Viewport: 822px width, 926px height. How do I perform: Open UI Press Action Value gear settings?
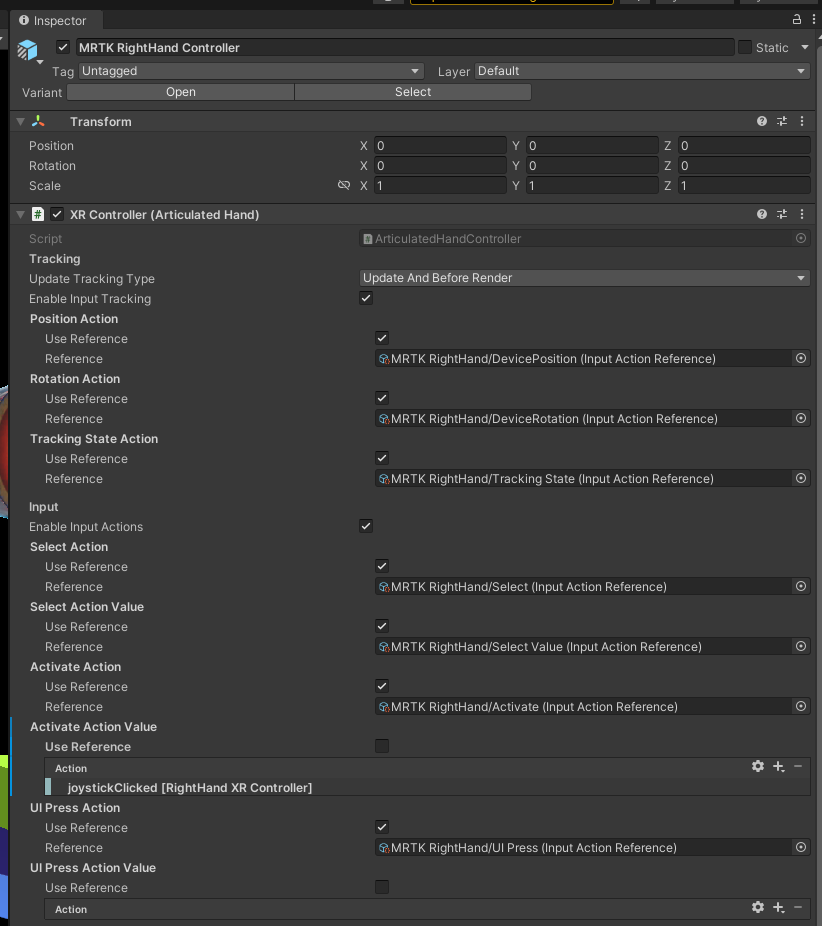tap(758, 907)
